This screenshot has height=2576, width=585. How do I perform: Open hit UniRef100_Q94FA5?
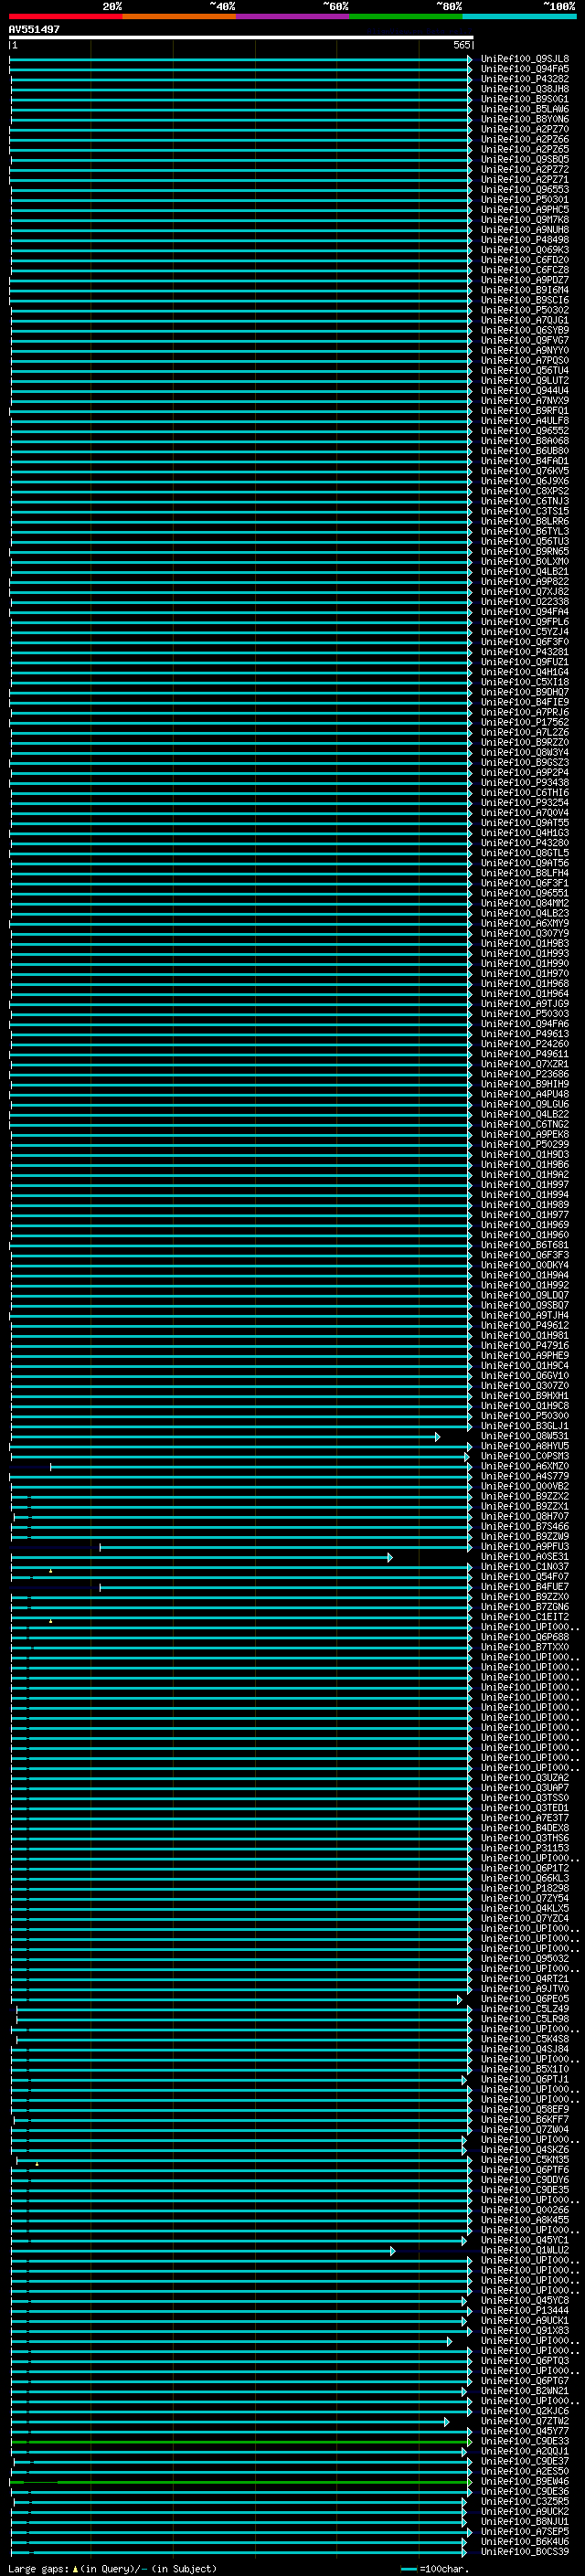(x=525, y=69)
